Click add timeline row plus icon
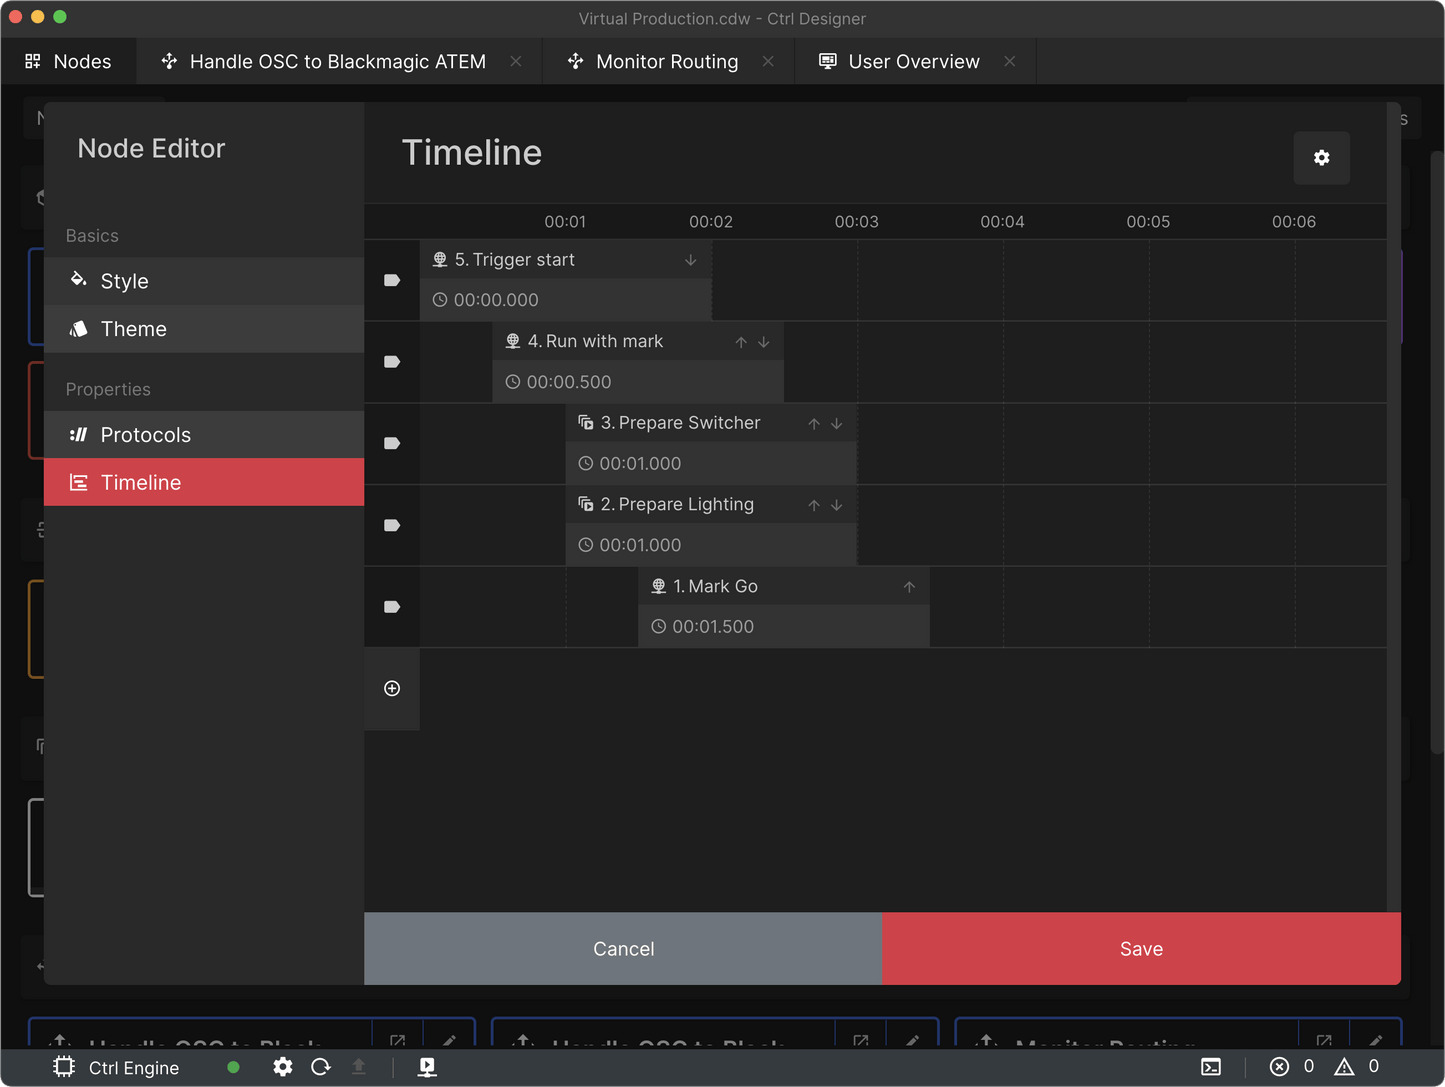This screenshot has width=1445, height=1087. (392, 688)
